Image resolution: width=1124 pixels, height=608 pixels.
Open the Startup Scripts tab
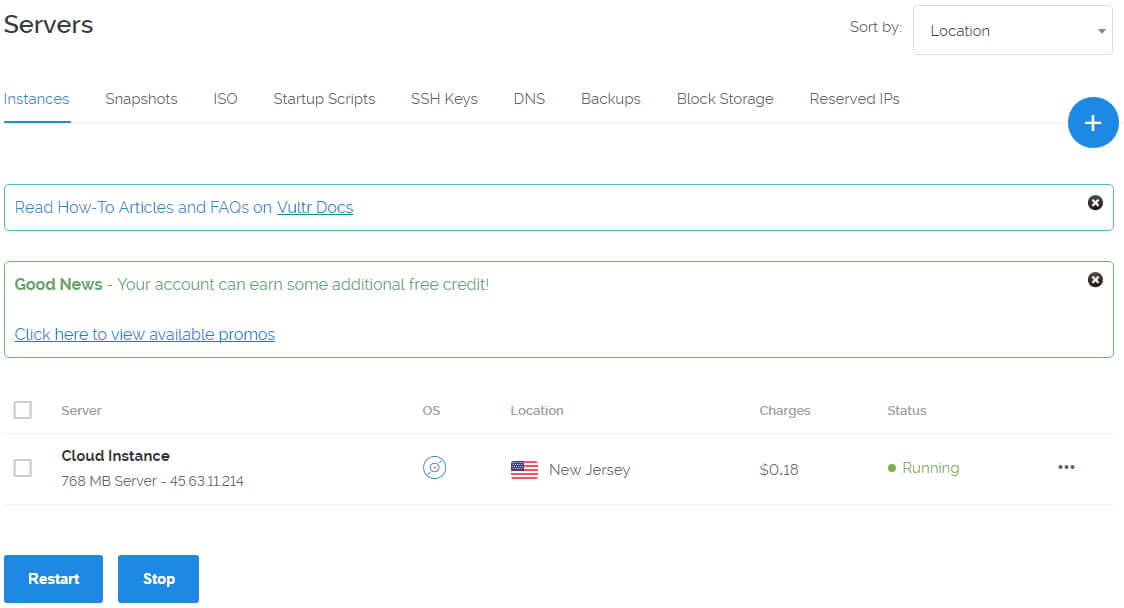pos(324,99)
